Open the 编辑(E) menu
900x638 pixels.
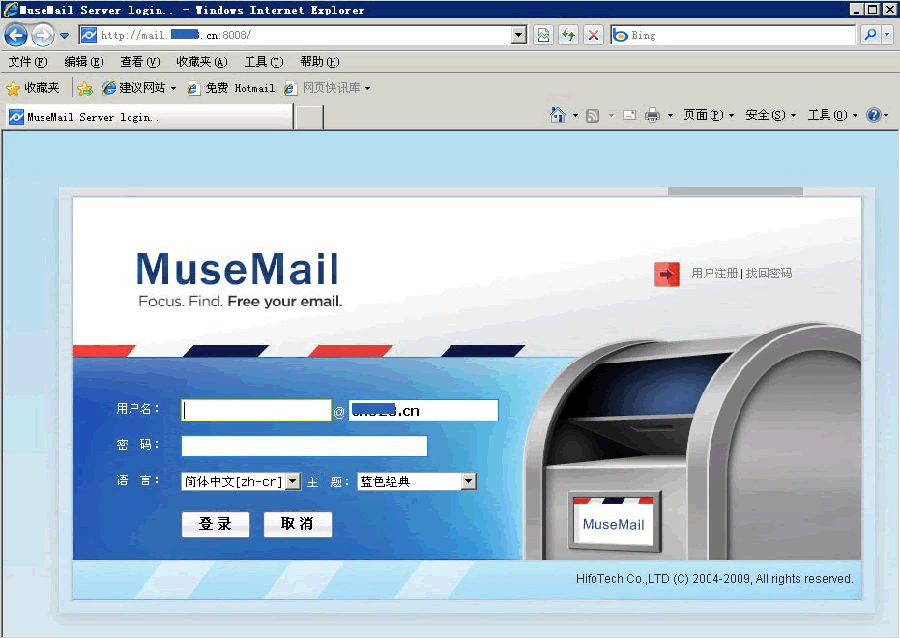[84, 61]
